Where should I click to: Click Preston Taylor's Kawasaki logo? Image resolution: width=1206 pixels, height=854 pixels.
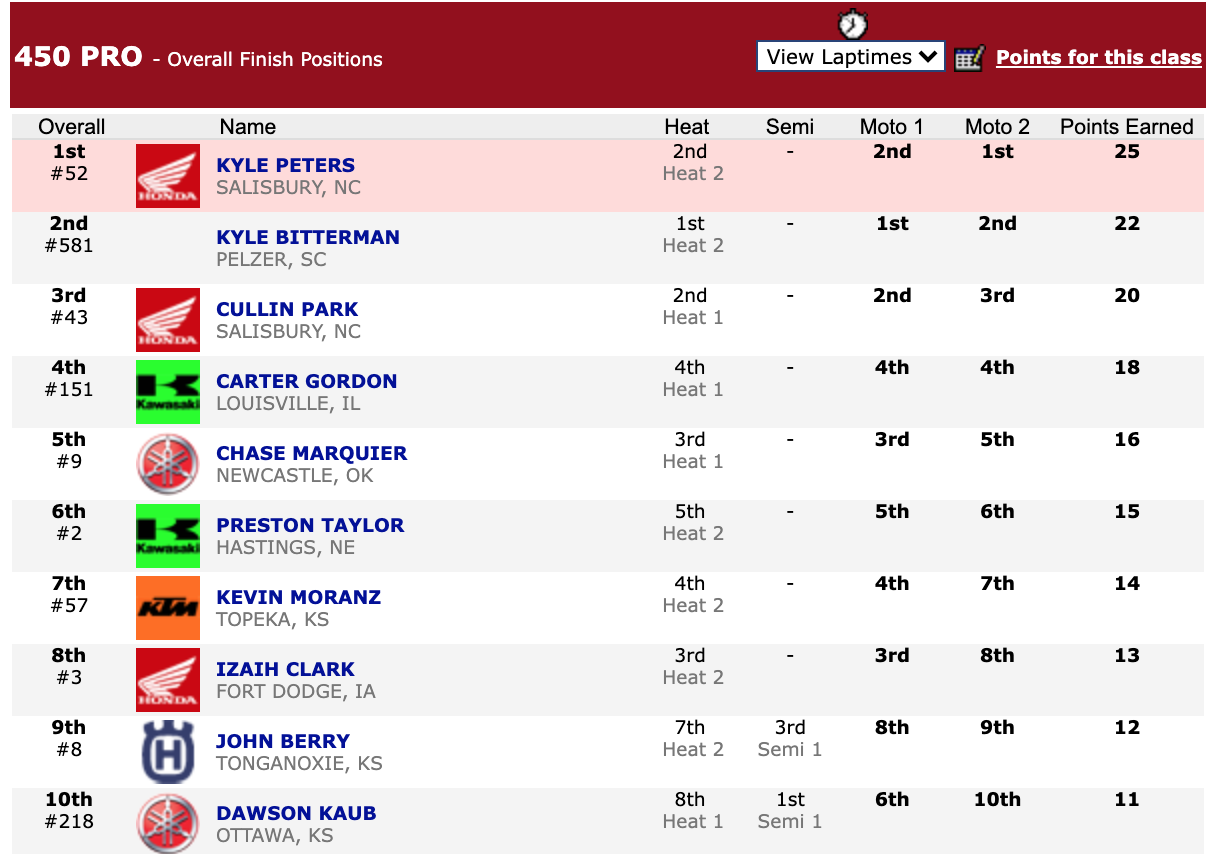click(168, 536)
